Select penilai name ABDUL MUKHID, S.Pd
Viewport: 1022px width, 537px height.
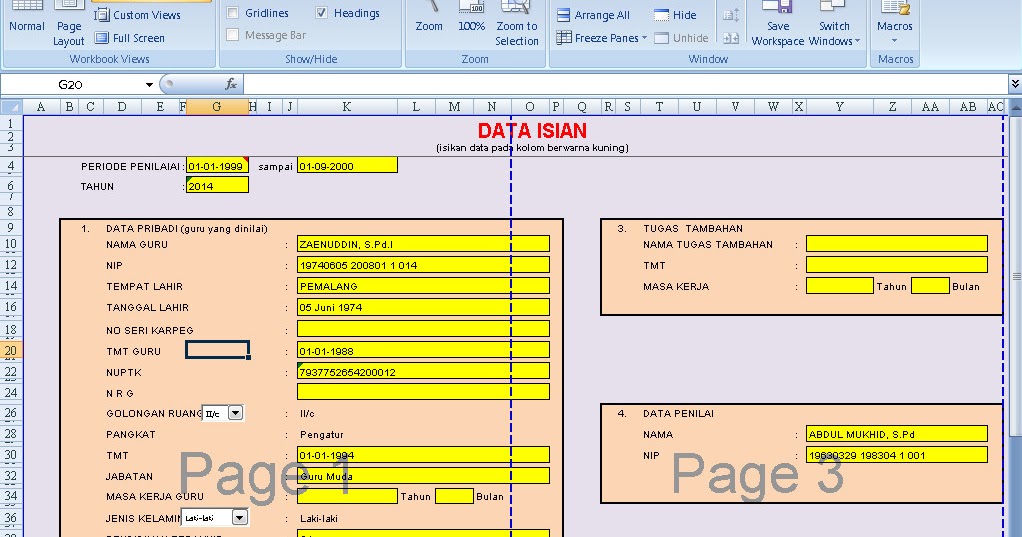(896, 434)
